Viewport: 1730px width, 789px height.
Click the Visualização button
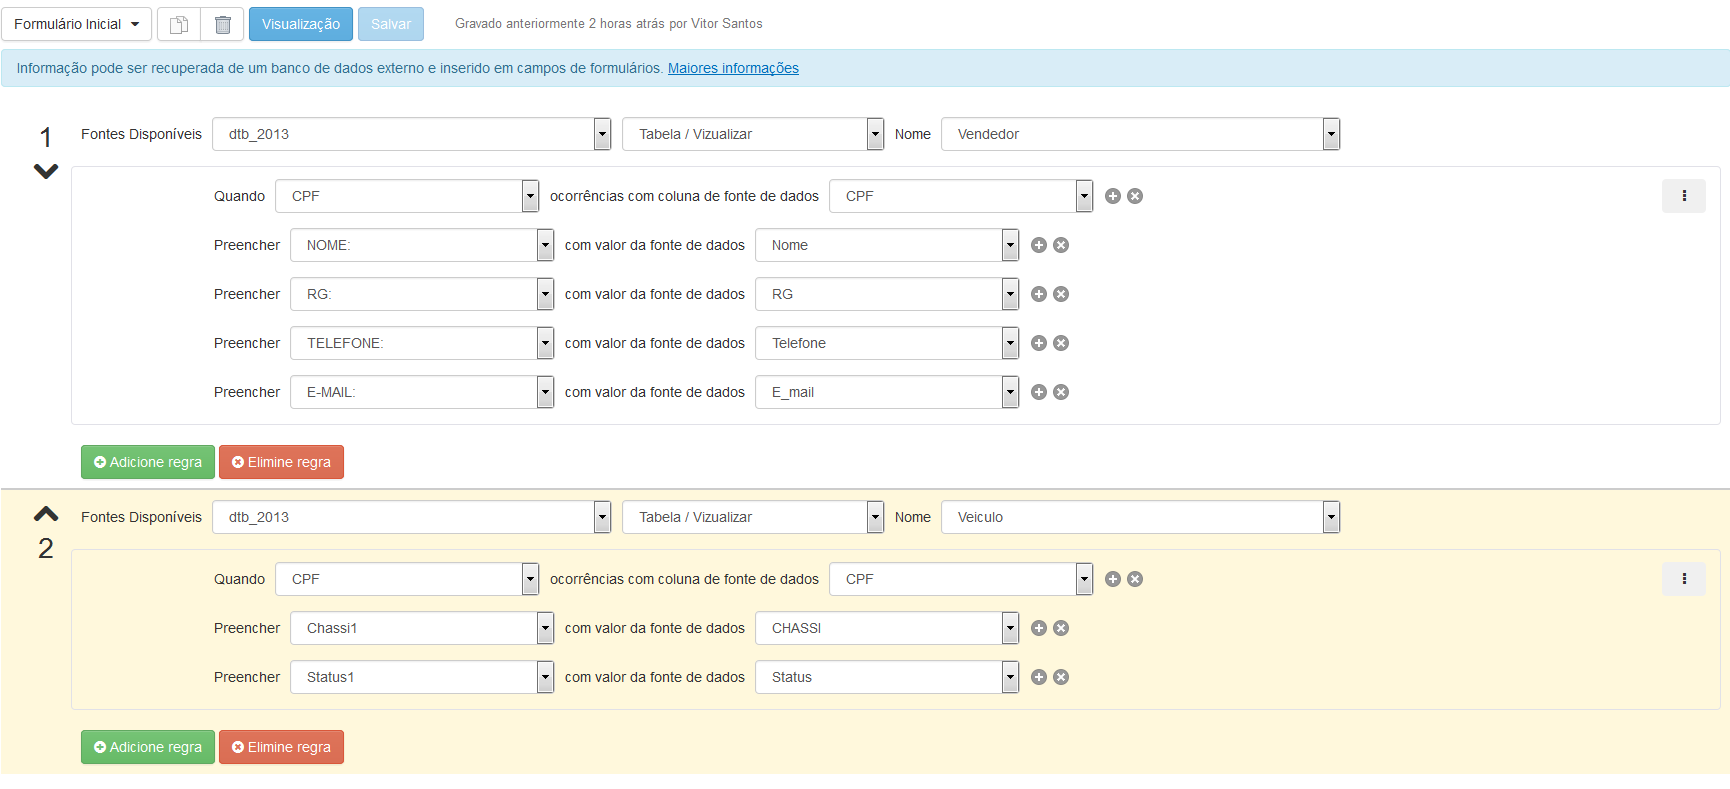tap(300, 24)
